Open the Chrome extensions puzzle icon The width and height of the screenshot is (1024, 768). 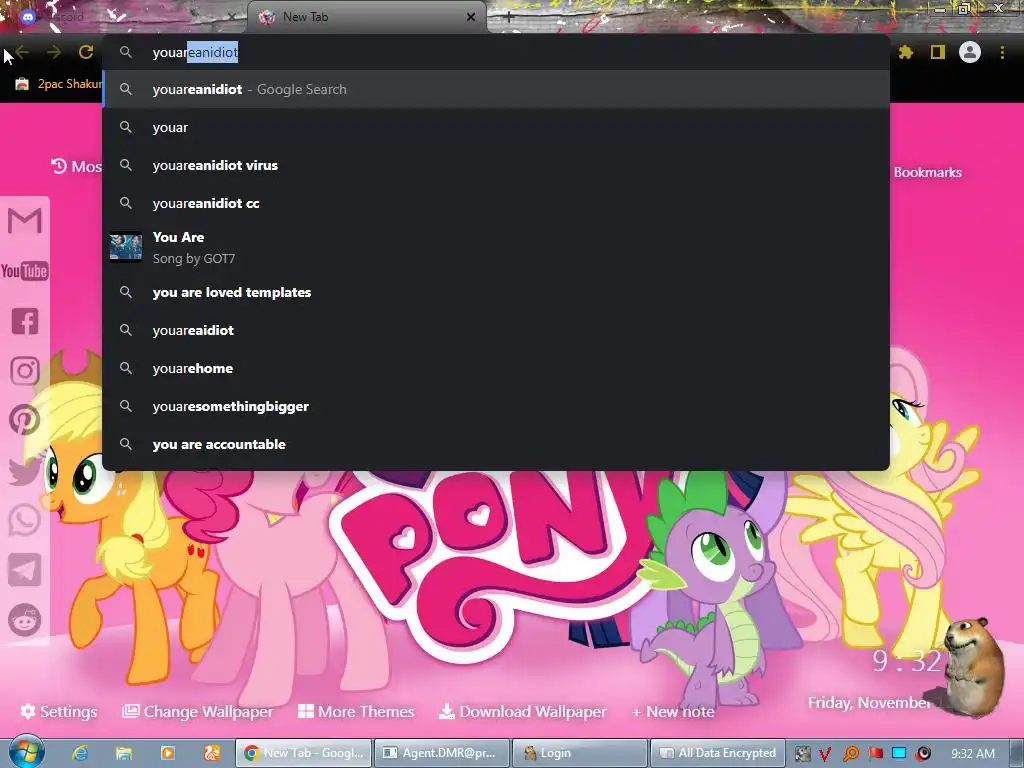tap(906, 52)
